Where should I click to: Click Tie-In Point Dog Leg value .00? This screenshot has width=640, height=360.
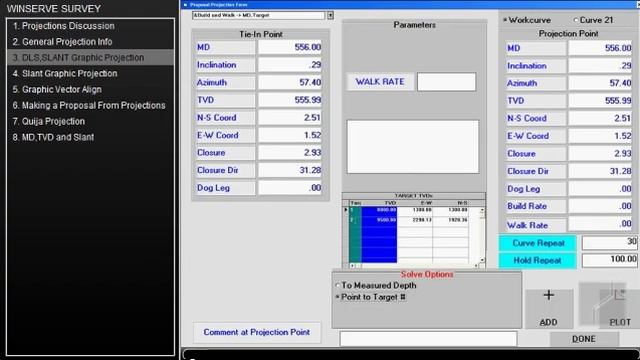290,188
